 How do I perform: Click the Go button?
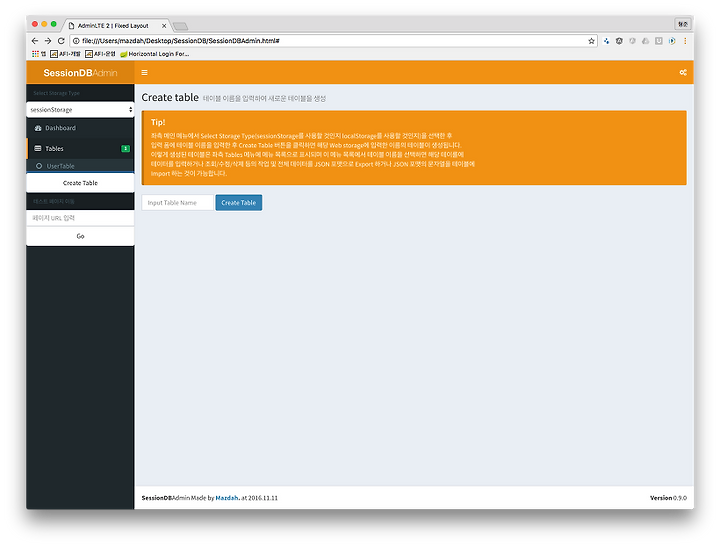(80, 236)
